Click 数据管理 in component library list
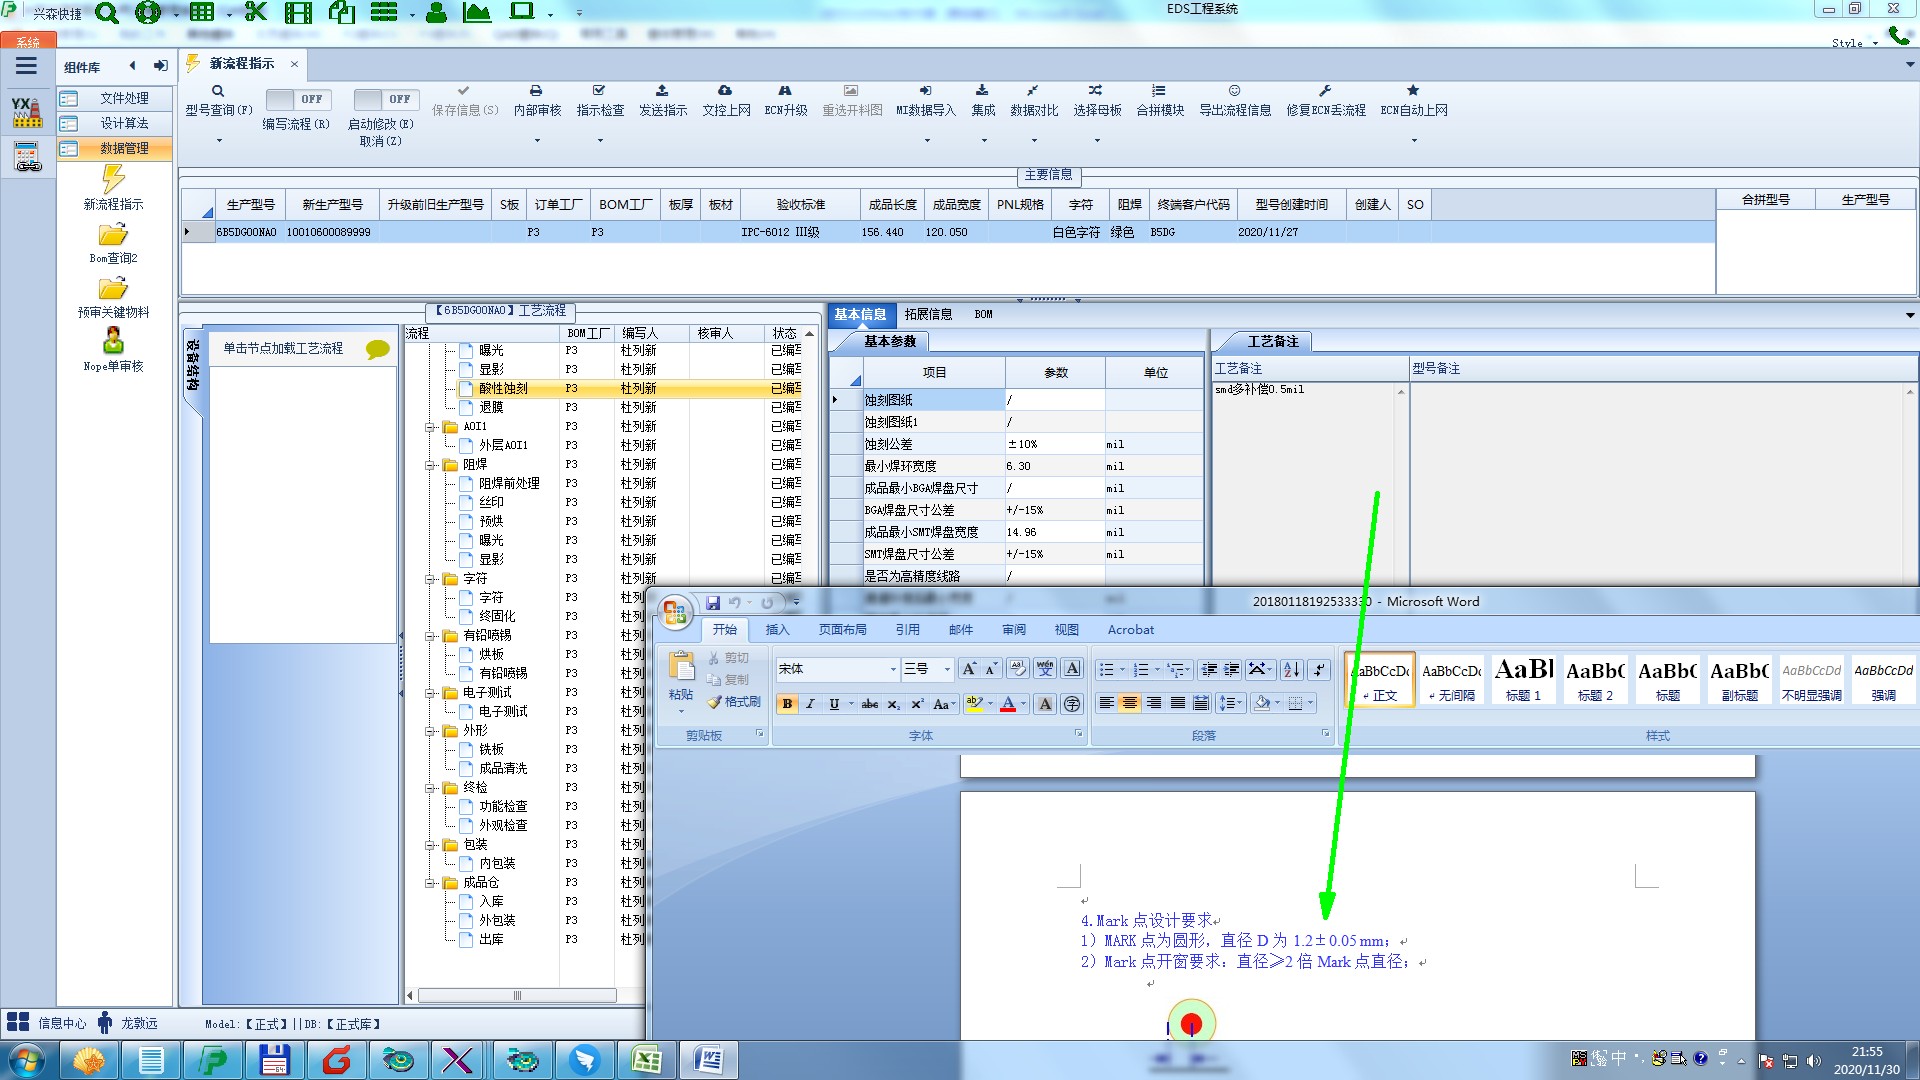The image size is (1920, 1080). [124, 148]
